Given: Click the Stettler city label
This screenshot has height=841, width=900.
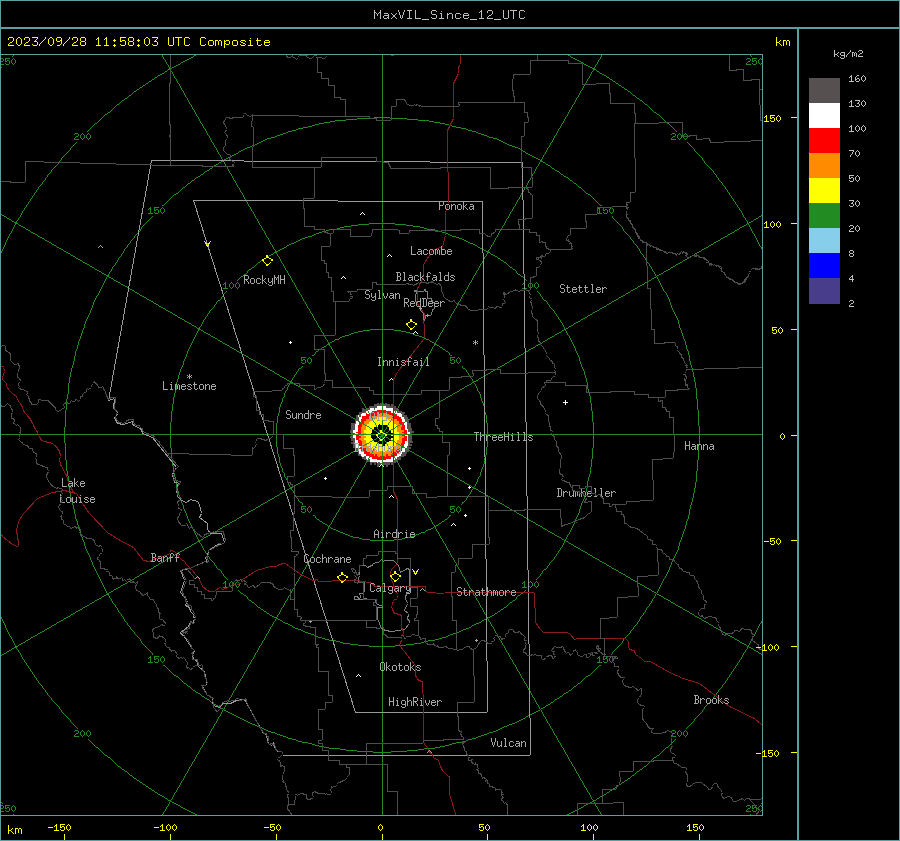Looking at the screenshot, I should click(x=583, y=289).
